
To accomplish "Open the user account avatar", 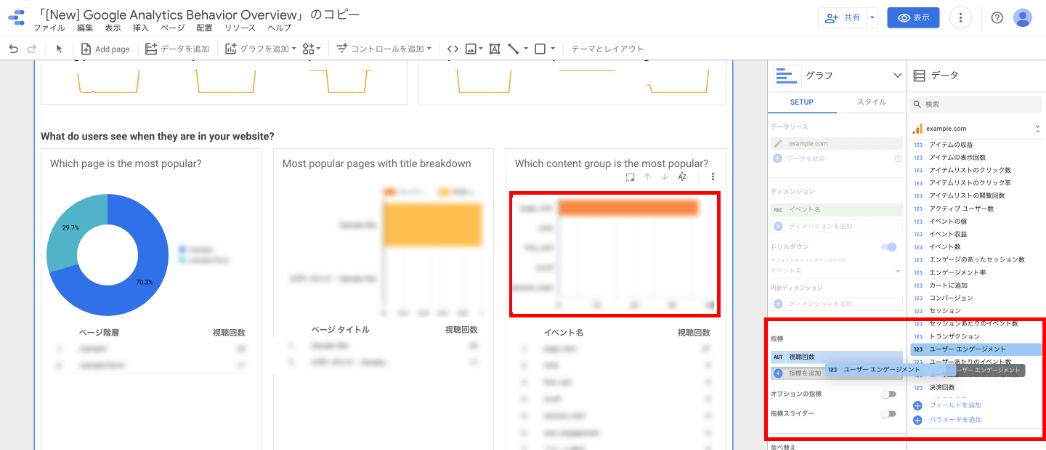I will coord(1023,18).
